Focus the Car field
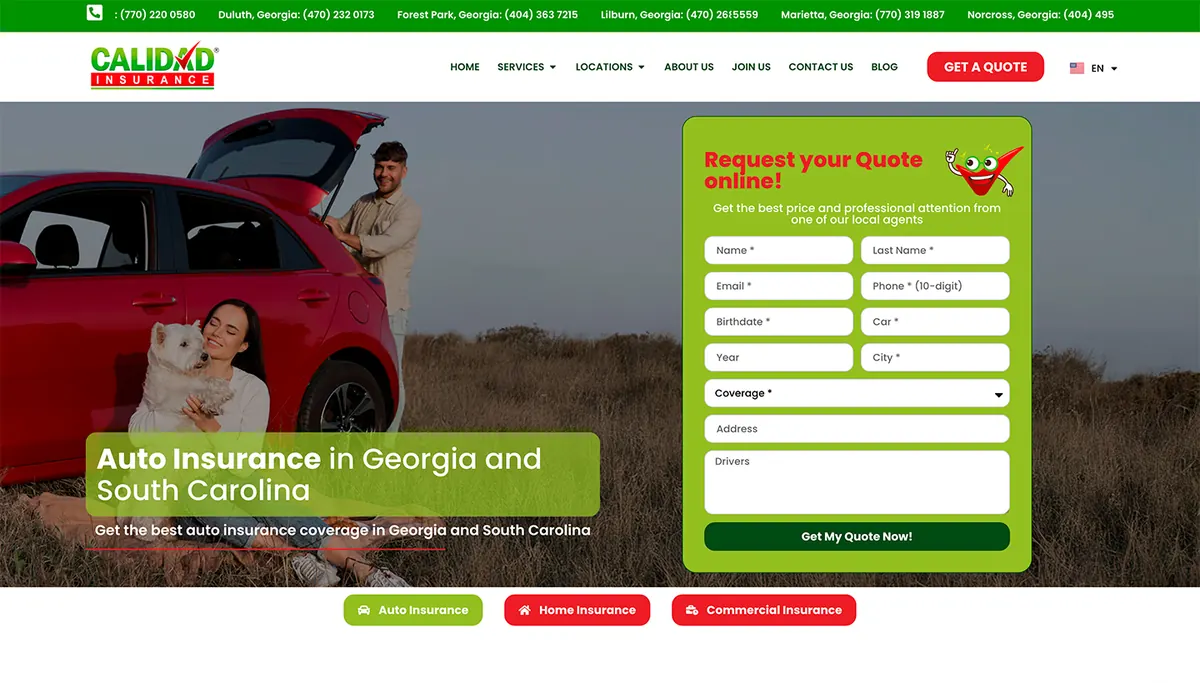 click(x=935, y=322)
